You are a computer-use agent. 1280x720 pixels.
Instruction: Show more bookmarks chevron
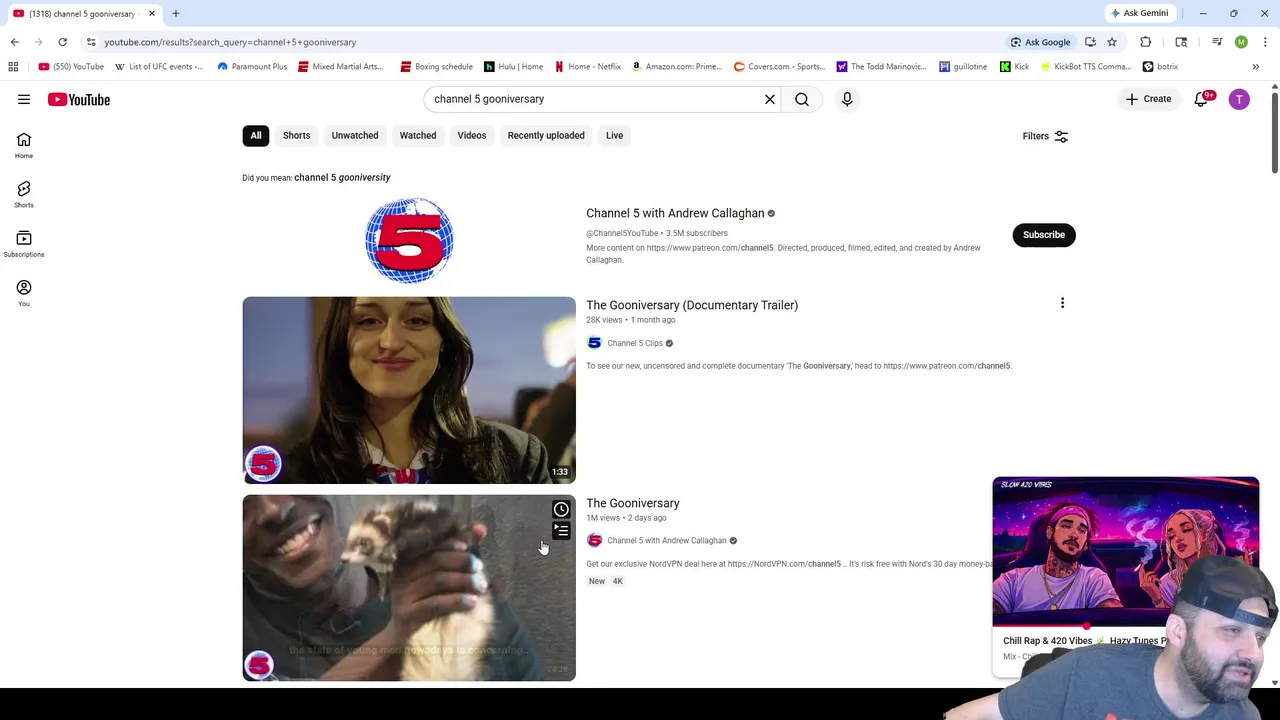pos(1256,67)
